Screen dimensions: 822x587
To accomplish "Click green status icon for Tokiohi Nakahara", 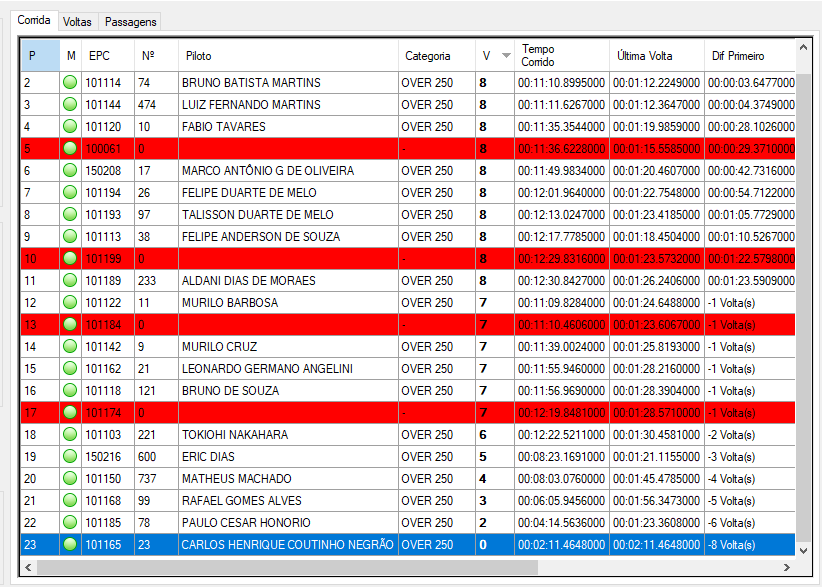I will pos(69,435).
